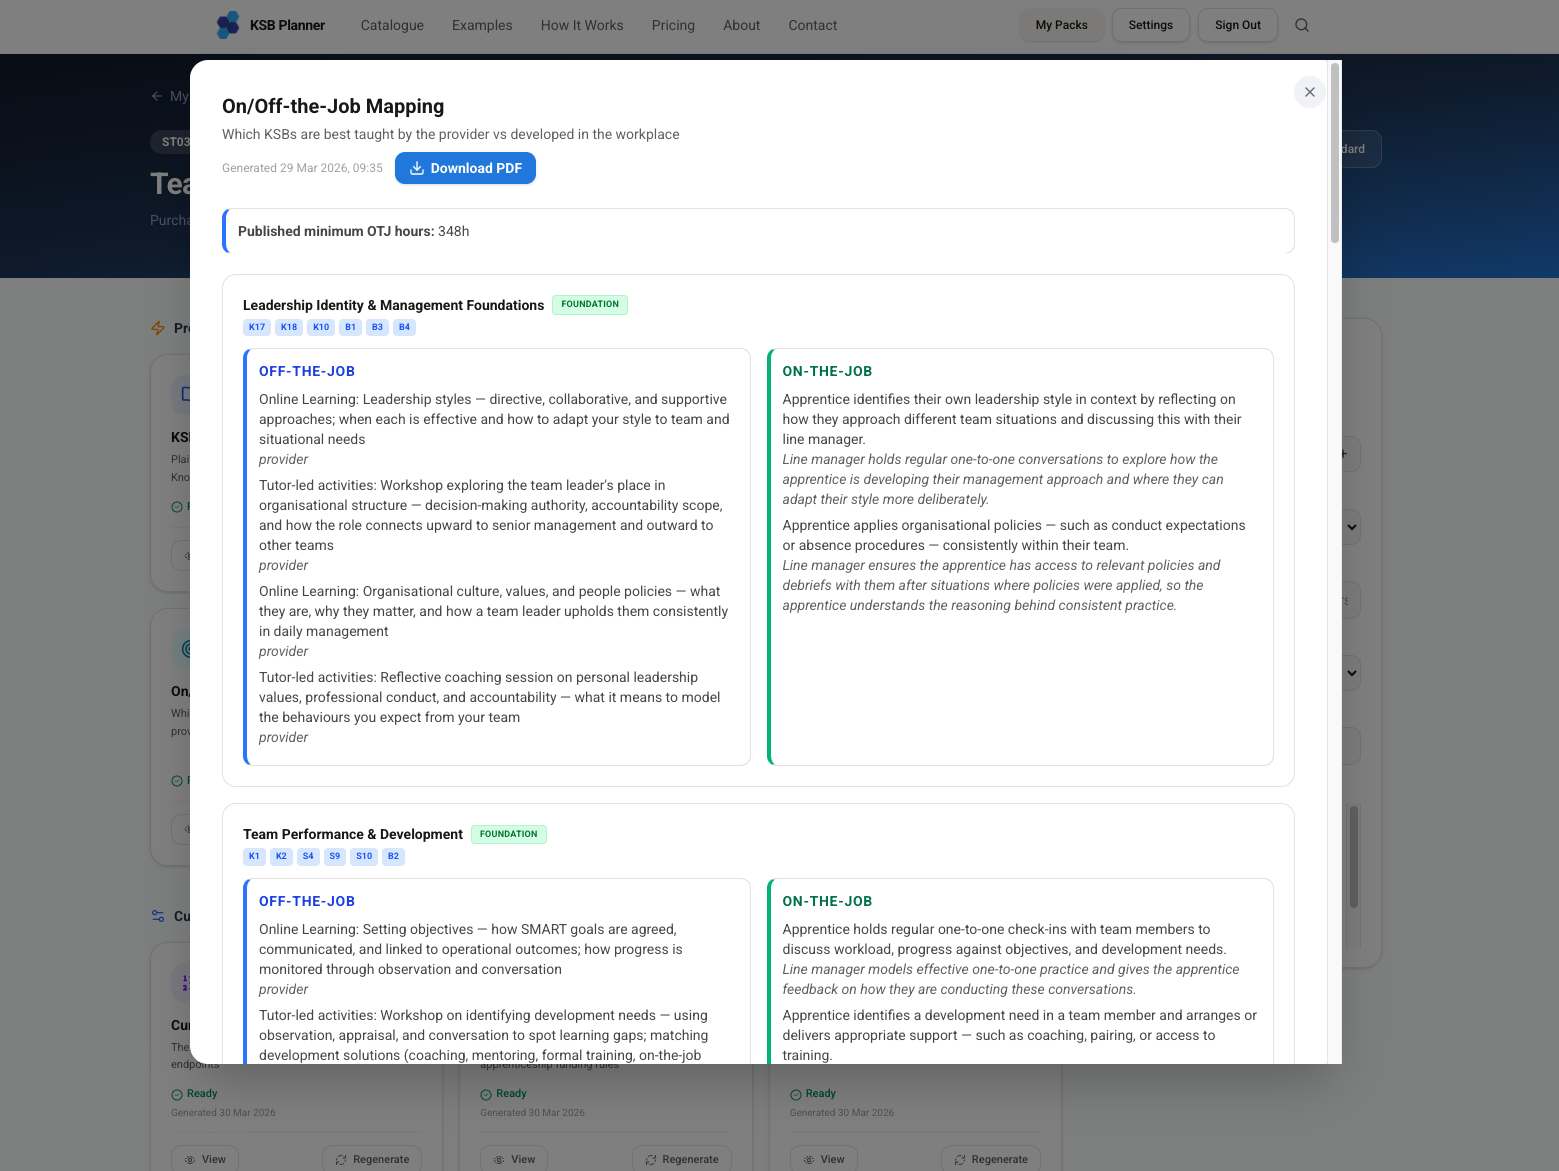Click the eye icon on the leftmost View button
The height and width of the screenshot is (1171, 1559).
click(191, 1158)
